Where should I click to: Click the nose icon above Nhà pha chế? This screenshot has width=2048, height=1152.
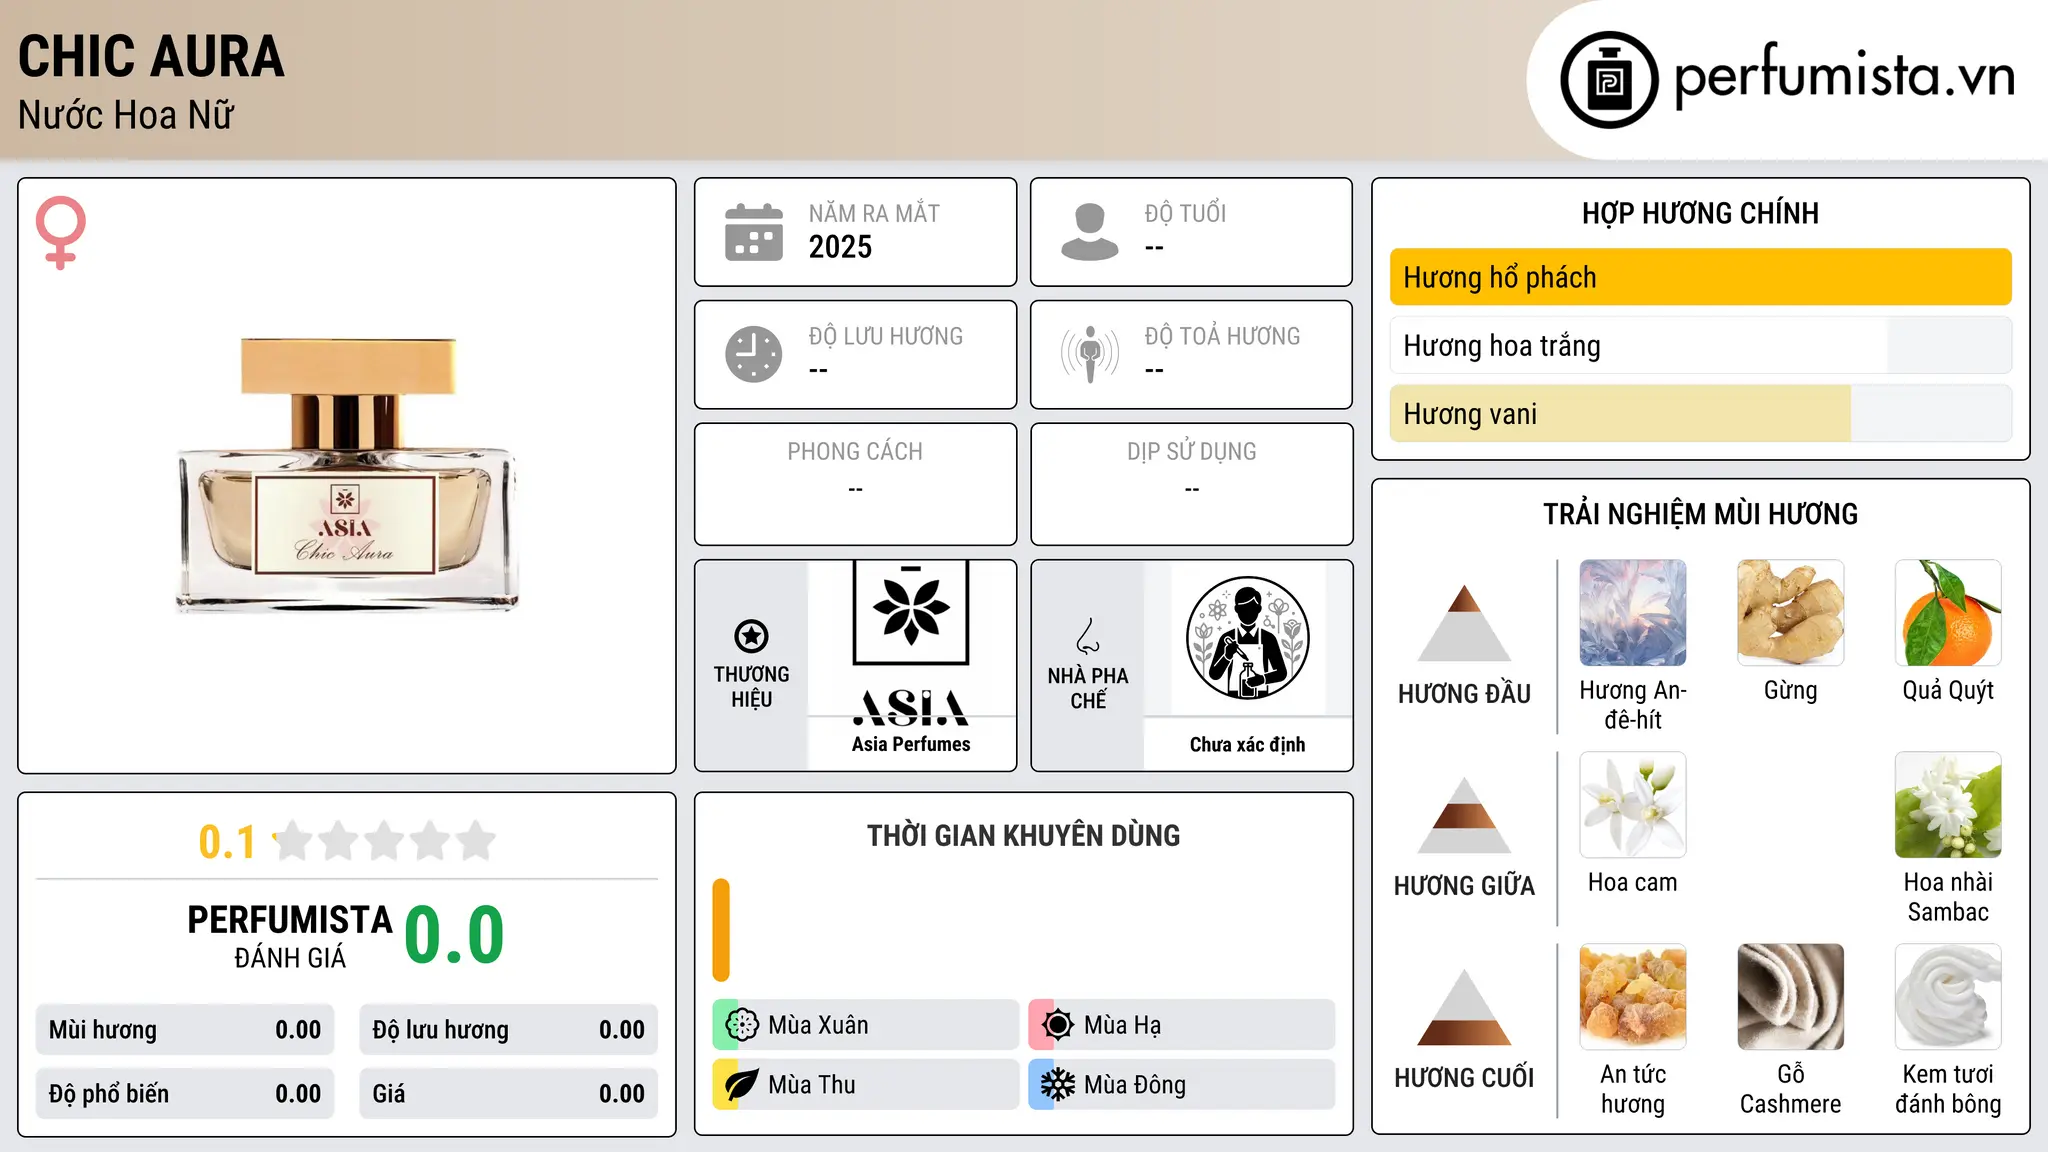click(x=1088, y=636)
